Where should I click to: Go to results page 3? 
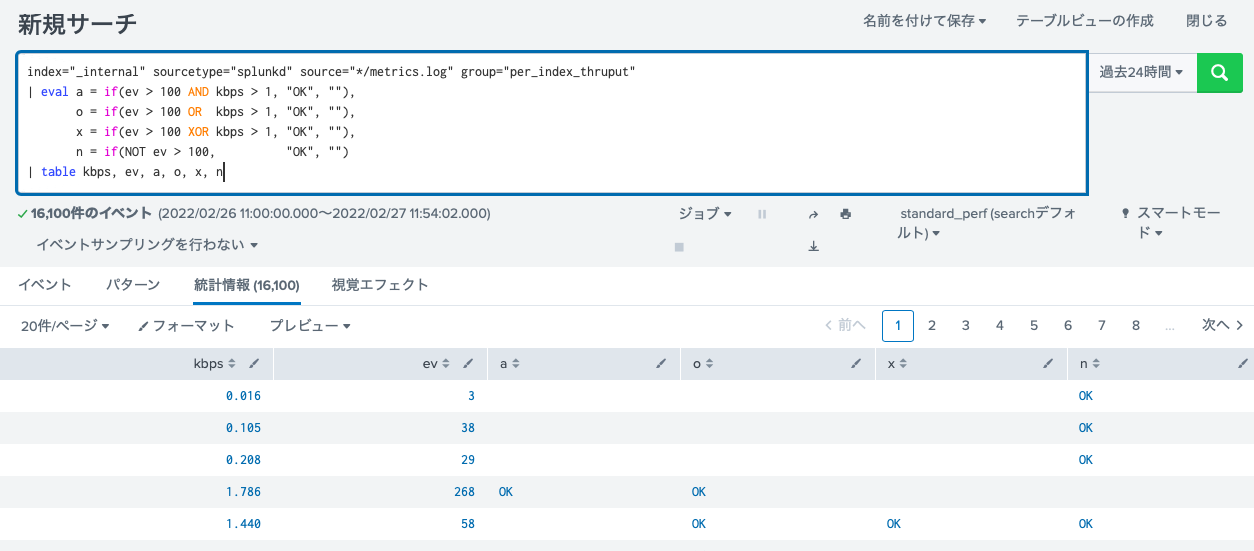coord(966,325)
